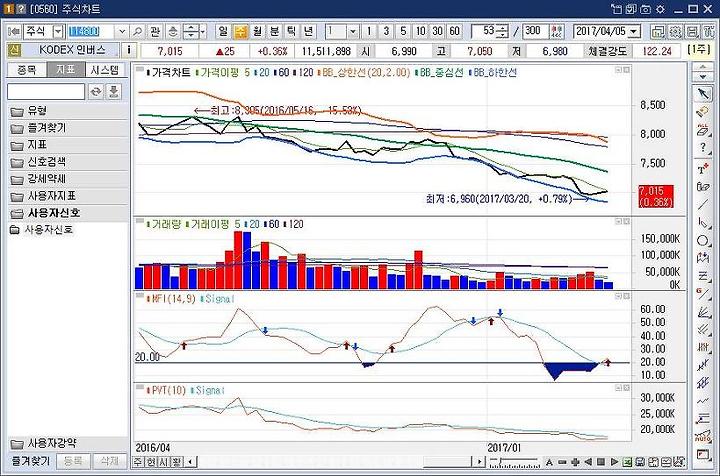Toggle the 시 button on bottom-left bar
720x476 pixels.
point(163,462)
